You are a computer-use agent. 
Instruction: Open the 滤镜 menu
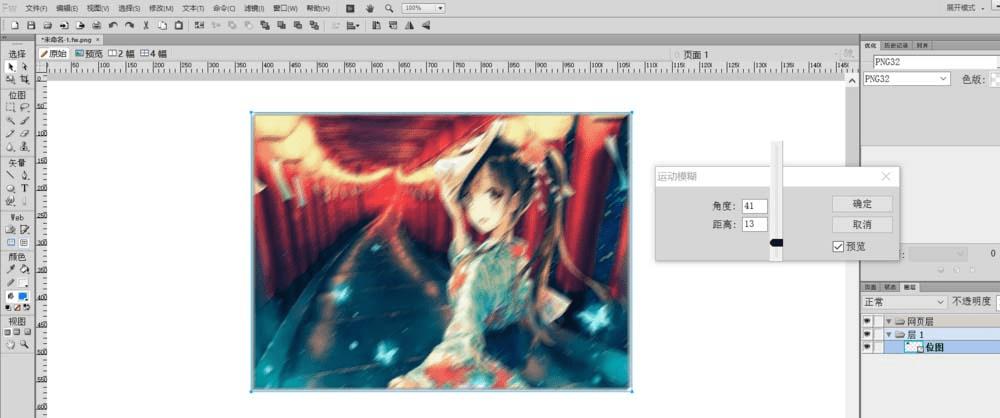tap(254, 8)
